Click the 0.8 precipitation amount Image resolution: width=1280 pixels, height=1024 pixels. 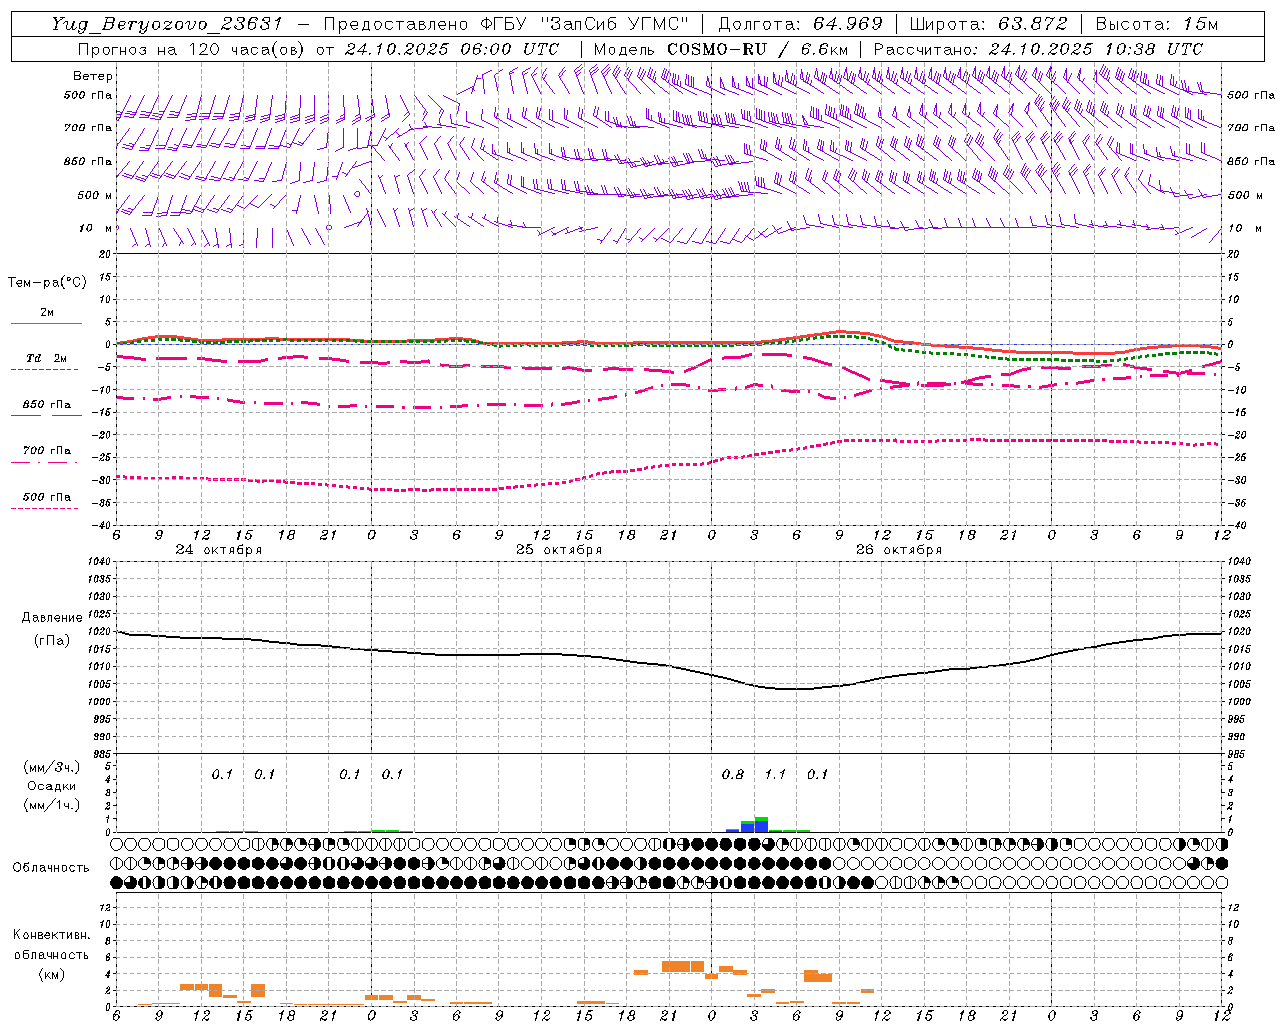click(733, 774)
